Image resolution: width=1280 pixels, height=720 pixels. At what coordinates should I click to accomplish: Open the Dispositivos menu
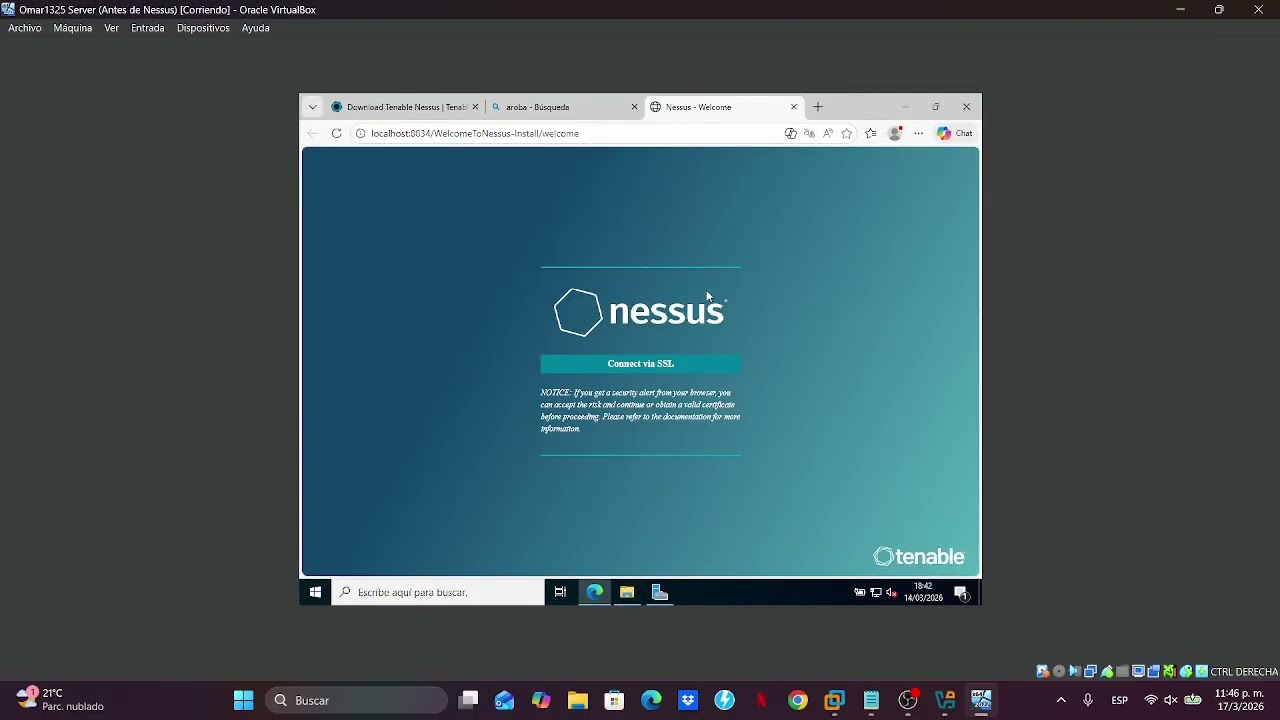click(203, 28)
